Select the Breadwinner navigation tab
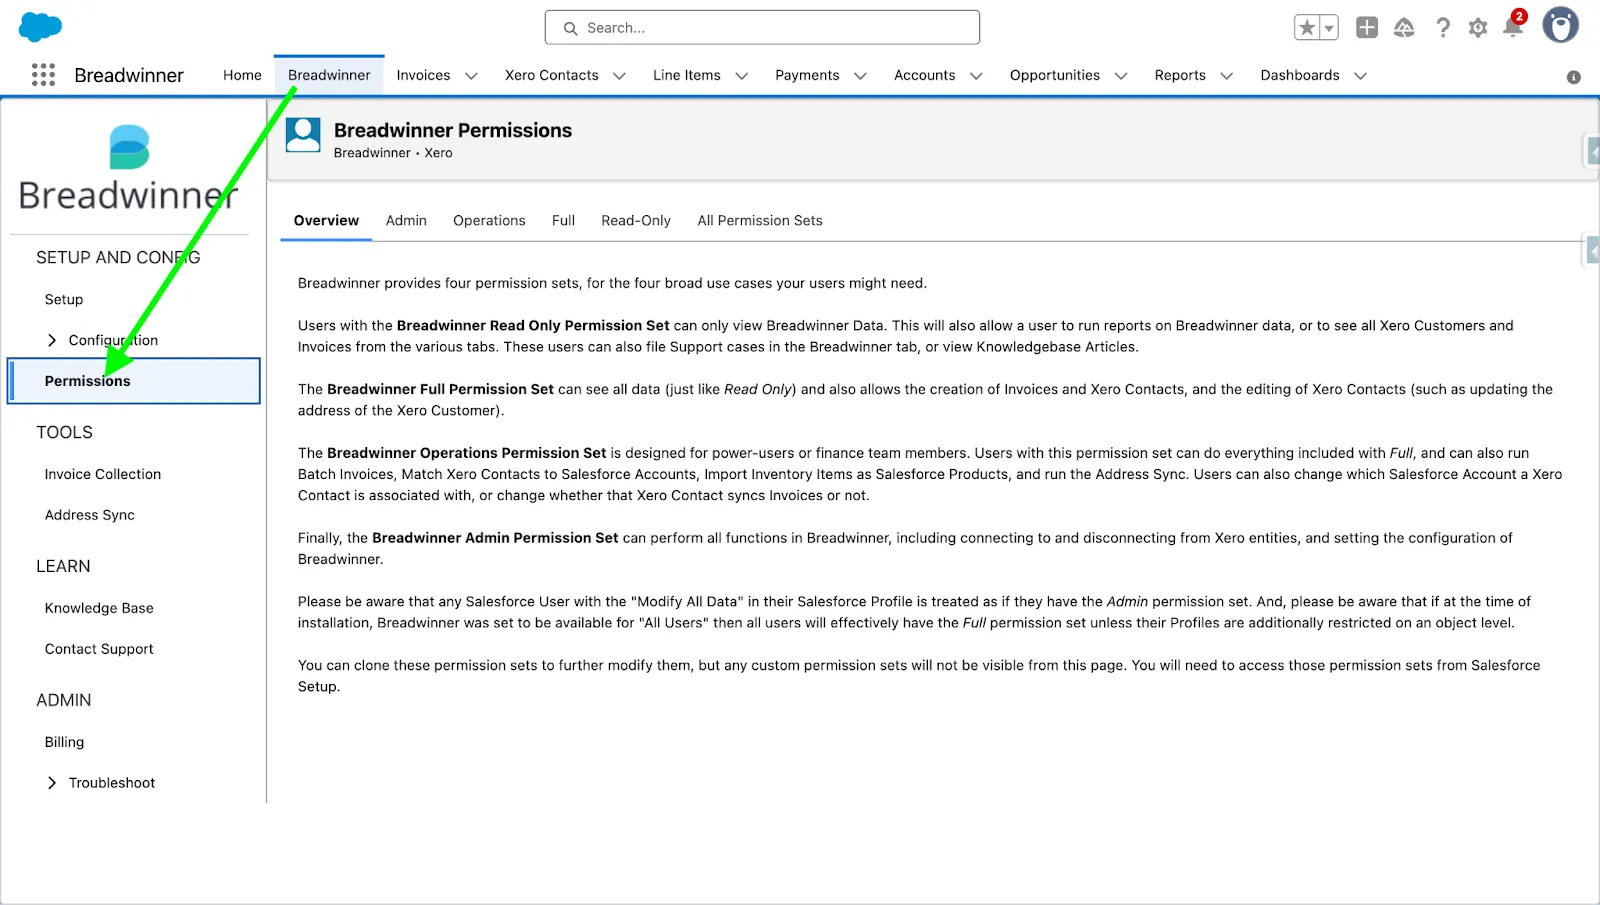Screen dimensions: 1600x905 click(329, 75)
